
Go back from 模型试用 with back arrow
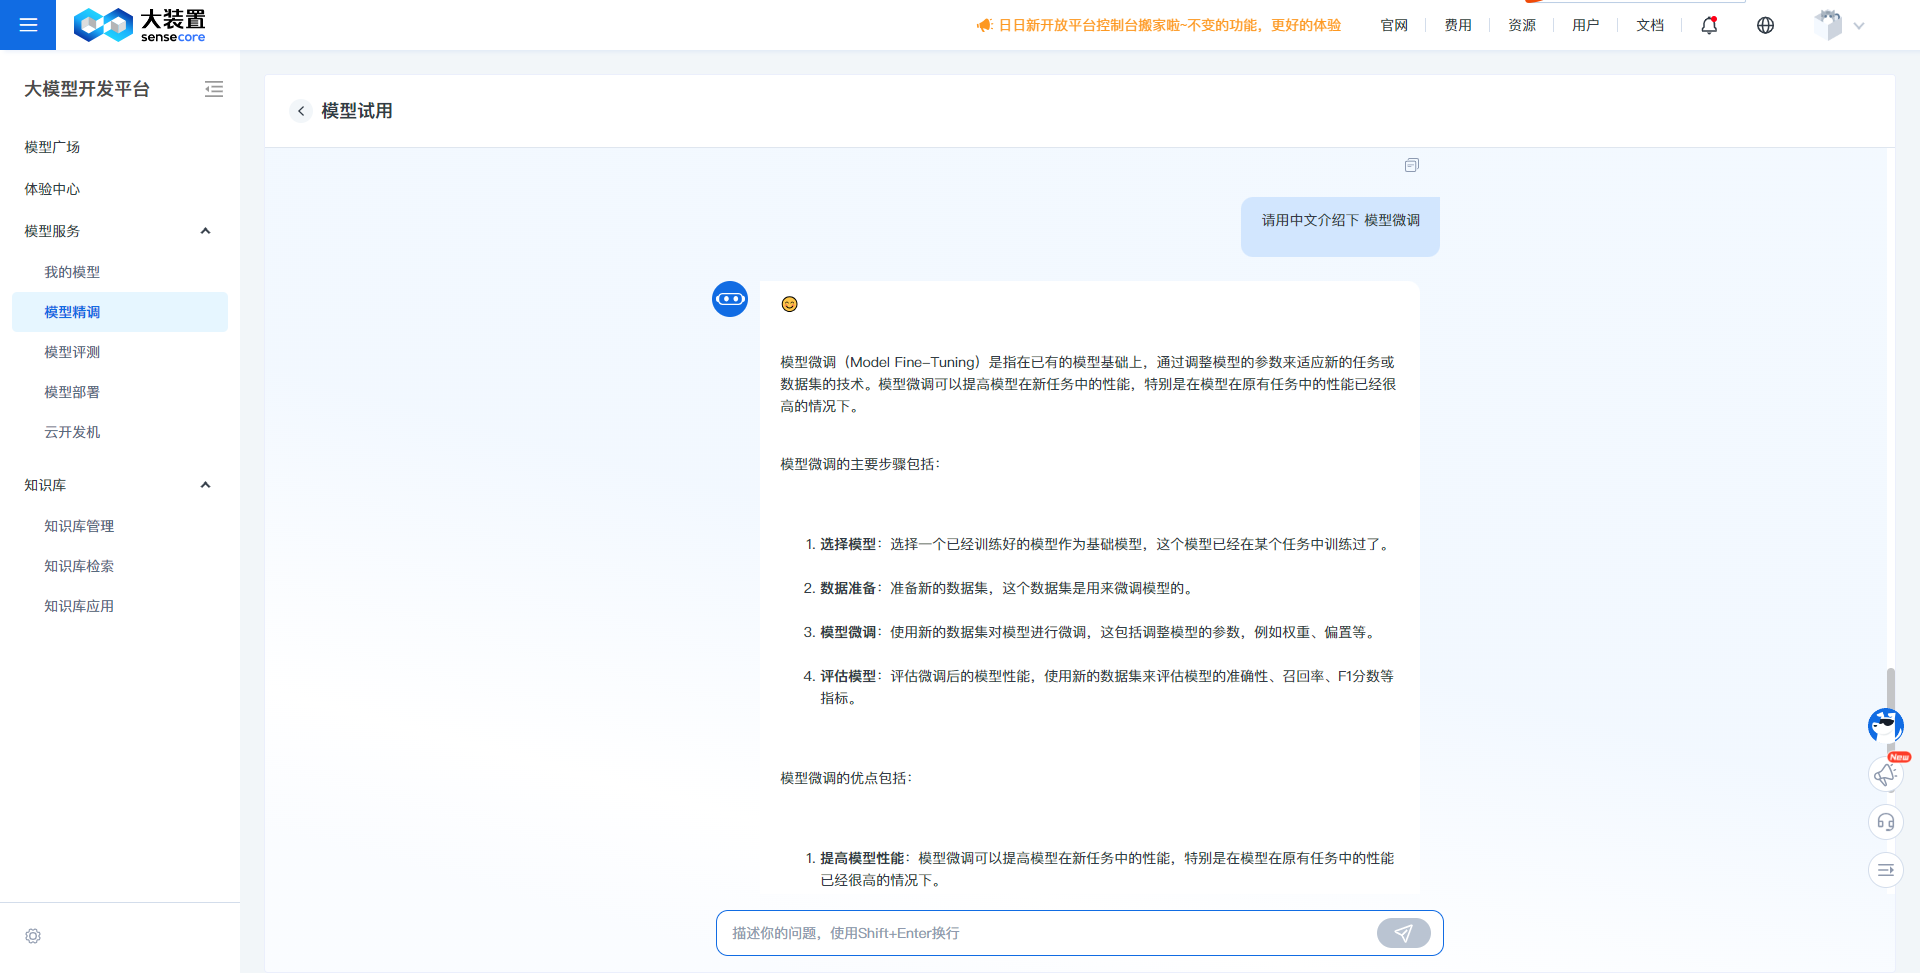click(301, 111)
